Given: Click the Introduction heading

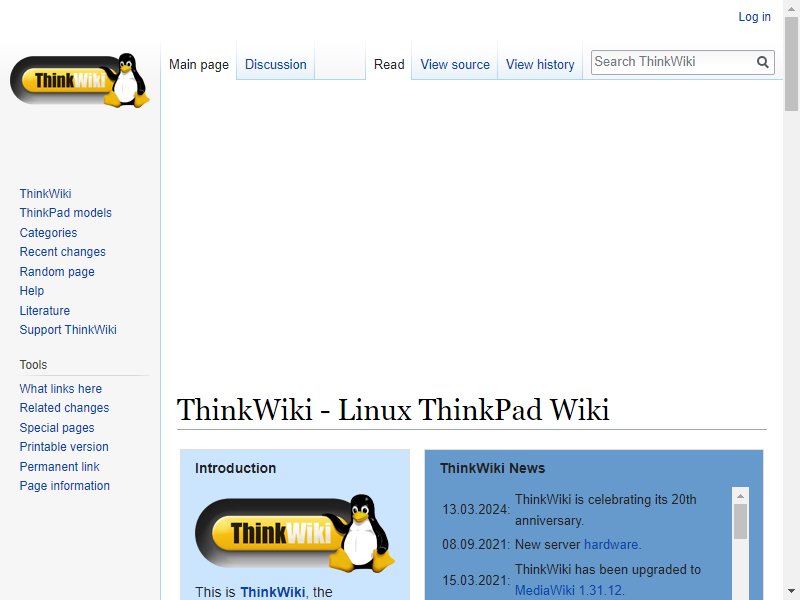Looking at the screenshot, I should tap(235, 468).
